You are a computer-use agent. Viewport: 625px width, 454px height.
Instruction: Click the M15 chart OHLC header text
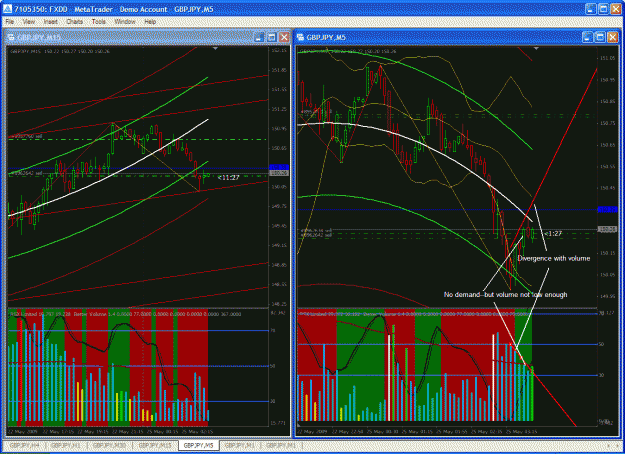point(60,51)
